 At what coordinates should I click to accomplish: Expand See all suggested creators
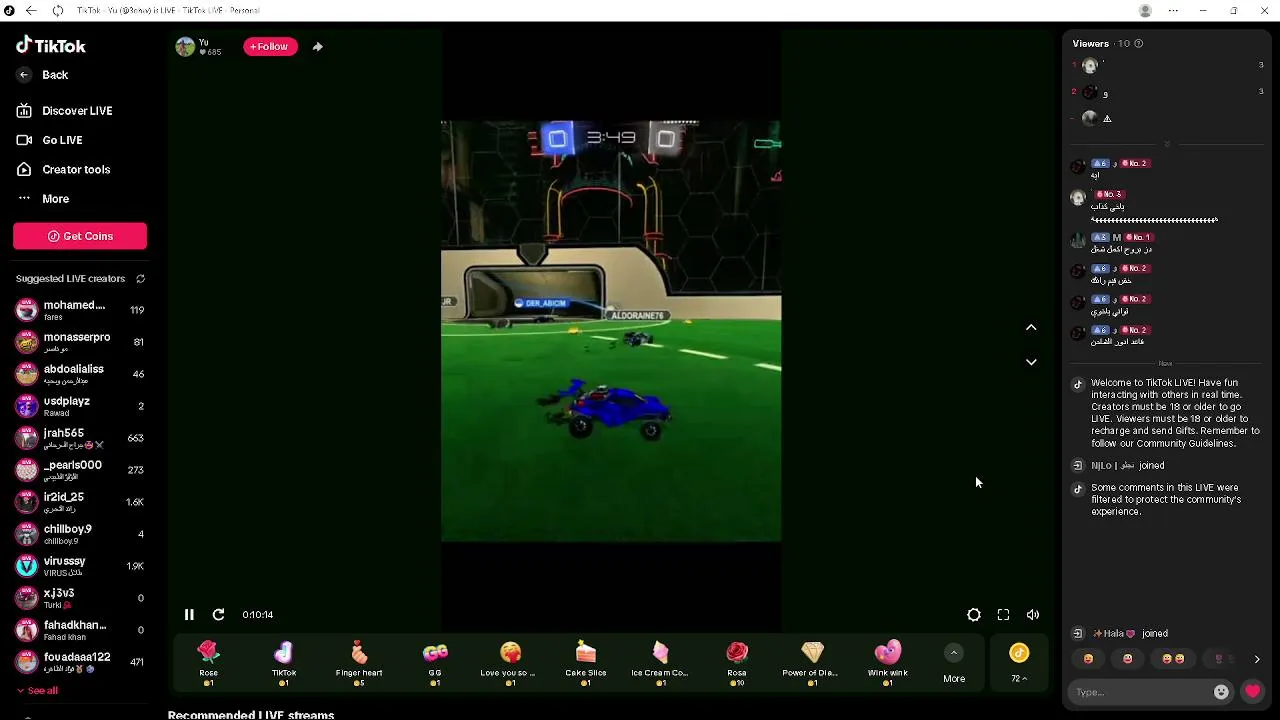point(37,691)
